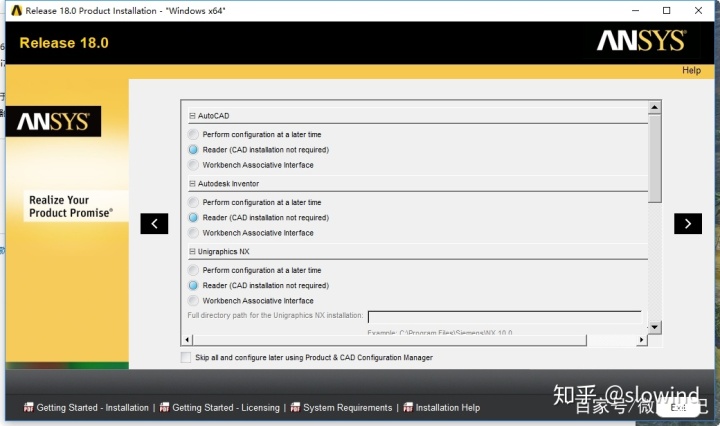Maximize the installer window
This screenshot has width=720, height=426.
tap(667, 11)
